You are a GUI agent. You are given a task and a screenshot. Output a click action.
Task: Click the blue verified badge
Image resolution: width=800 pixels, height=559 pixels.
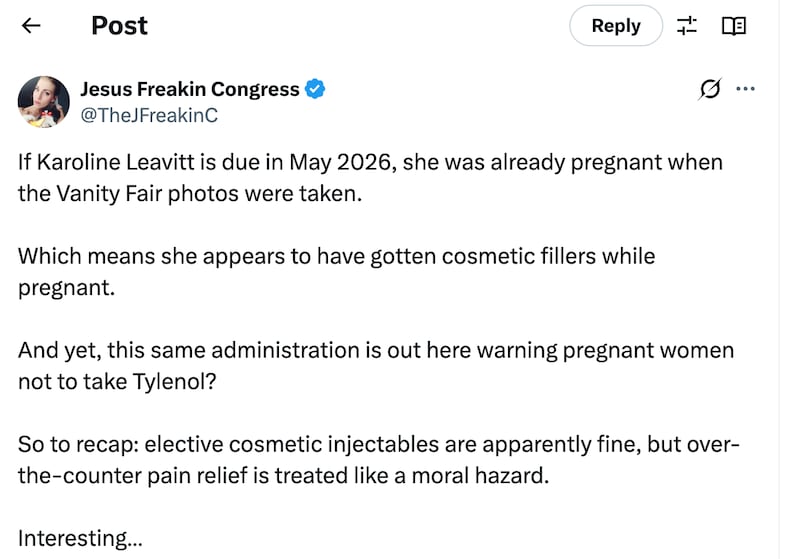coord(315,89)
